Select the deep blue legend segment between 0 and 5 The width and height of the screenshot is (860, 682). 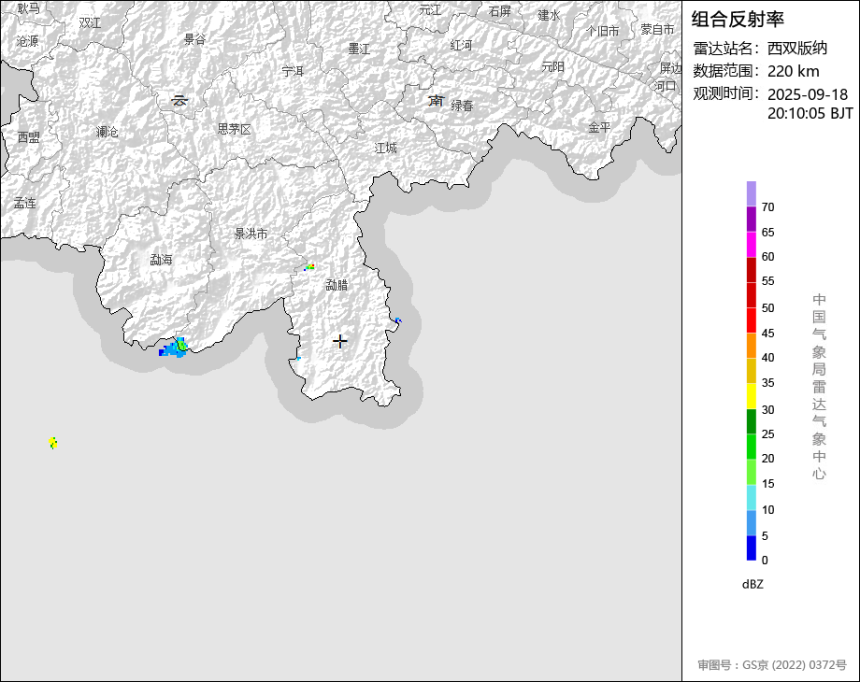(751, 548)
